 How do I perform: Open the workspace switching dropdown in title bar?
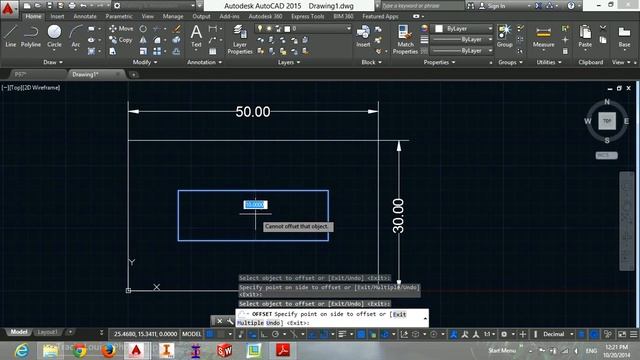point(193,6)
